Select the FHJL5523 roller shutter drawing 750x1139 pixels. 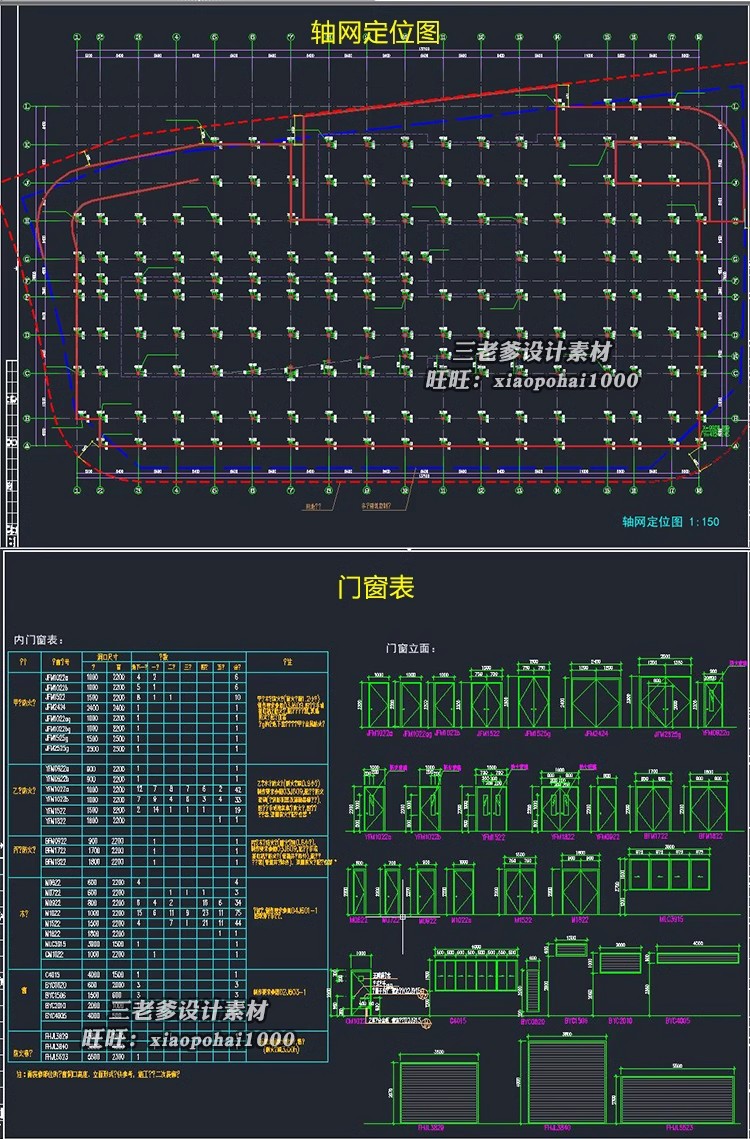677,1098
